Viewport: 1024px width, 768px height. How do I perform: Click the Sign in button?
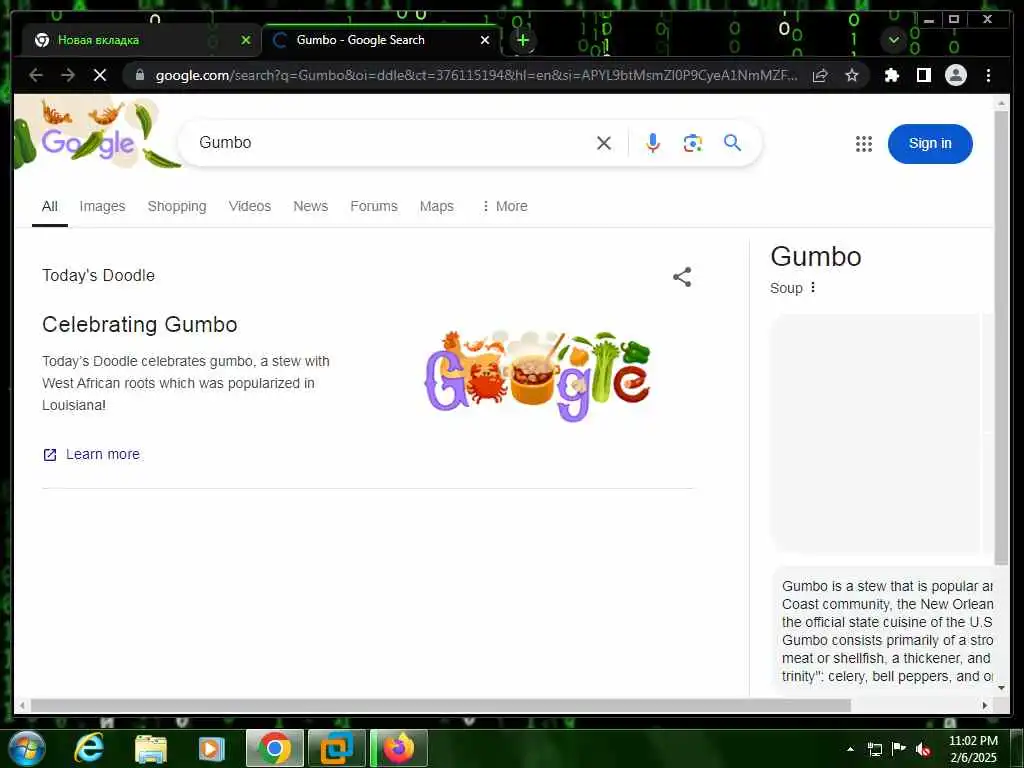[930, 144]
